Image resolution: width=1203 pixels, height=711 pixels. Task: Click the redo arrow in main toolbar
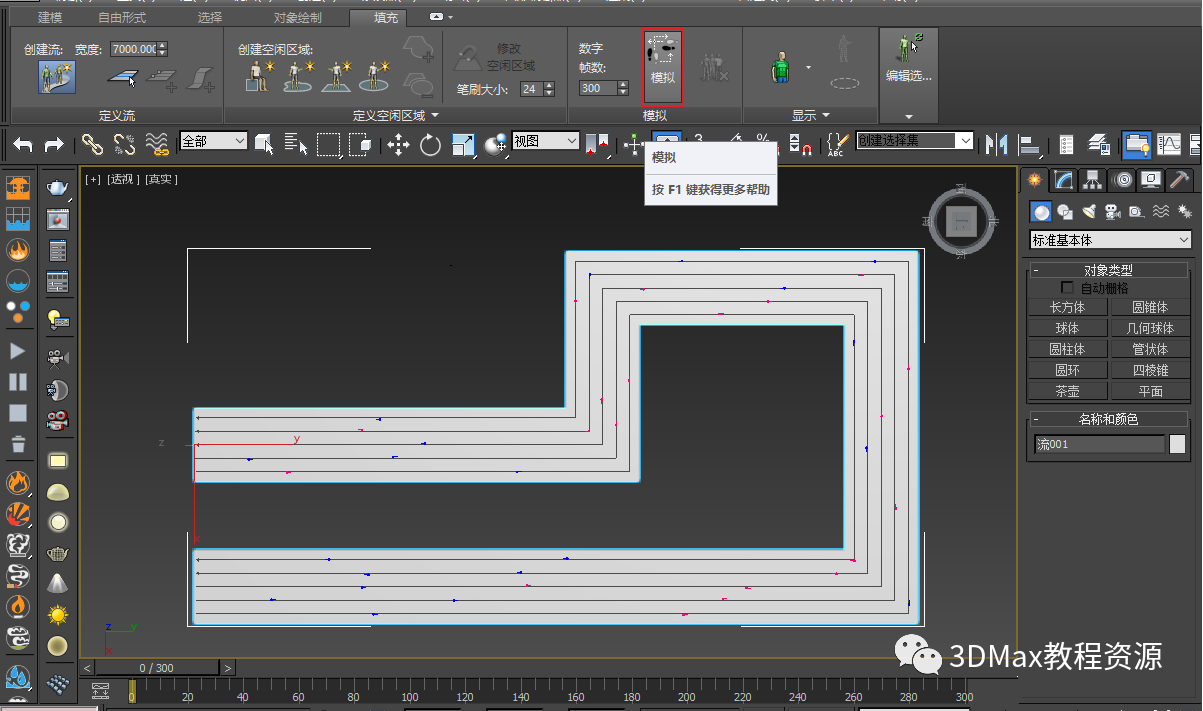(x=54, y=145)
